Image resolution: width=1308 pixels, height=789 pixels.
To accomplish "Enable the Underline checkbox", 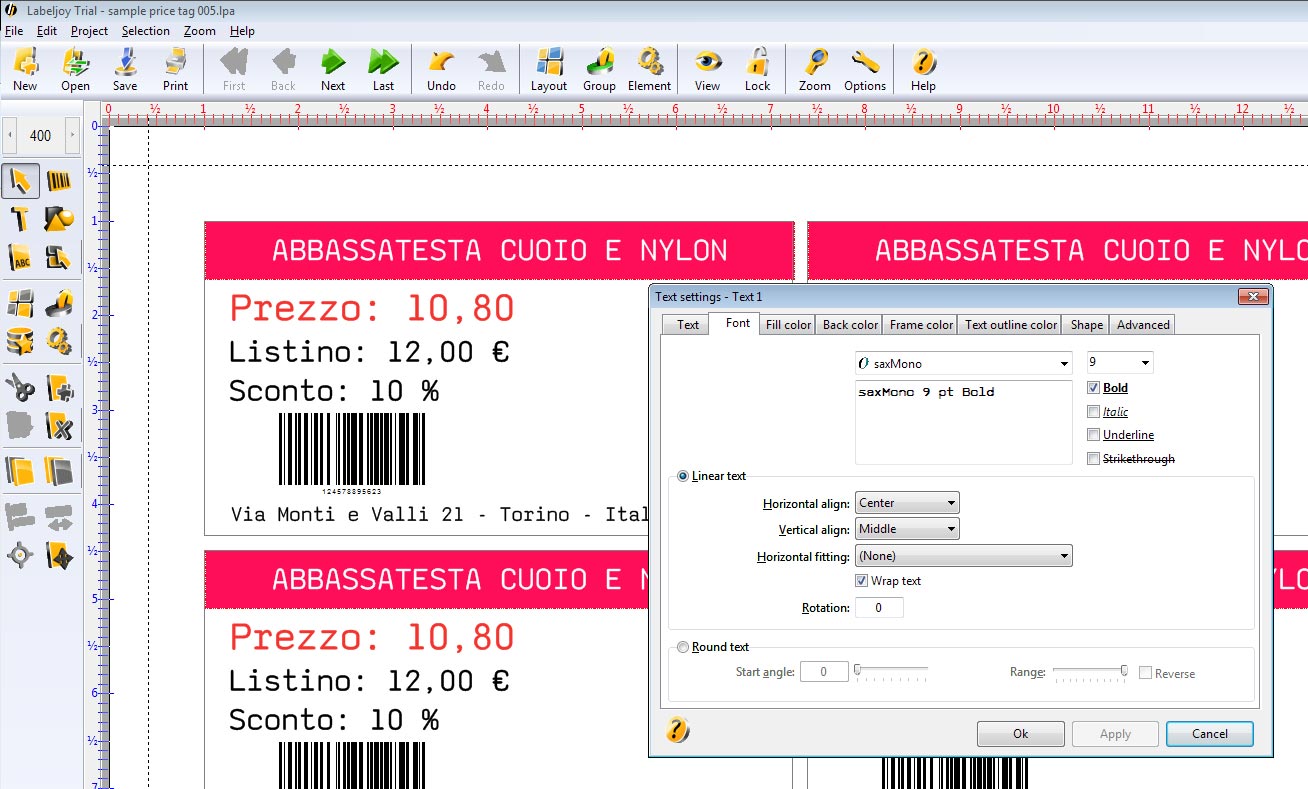I will (1093, 435).
